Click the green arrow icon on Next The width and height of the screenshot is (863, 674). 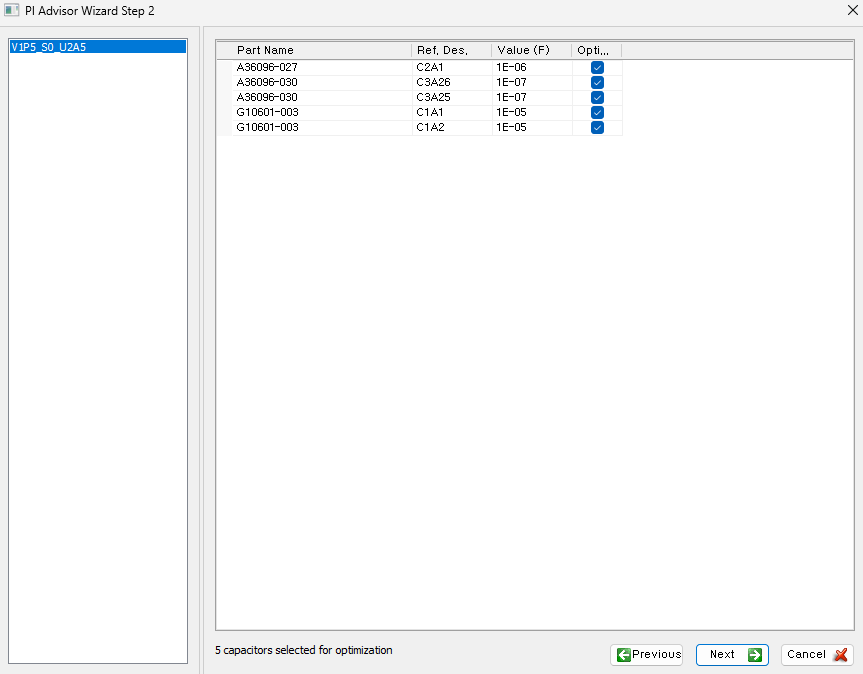tap(755, 655)
